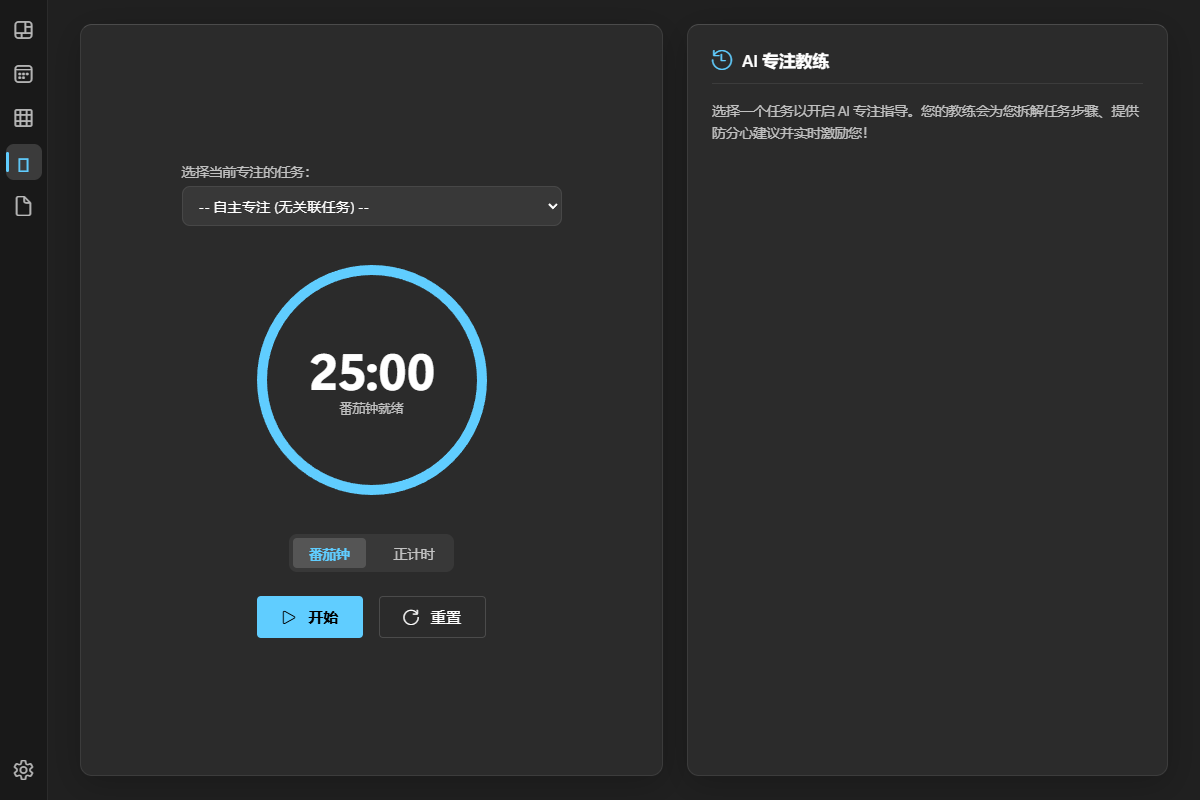Screen dimensions: 1200x800
Task: Select the highlighted blue focus timer sidebar icon
Action: [x=23, y=162]
